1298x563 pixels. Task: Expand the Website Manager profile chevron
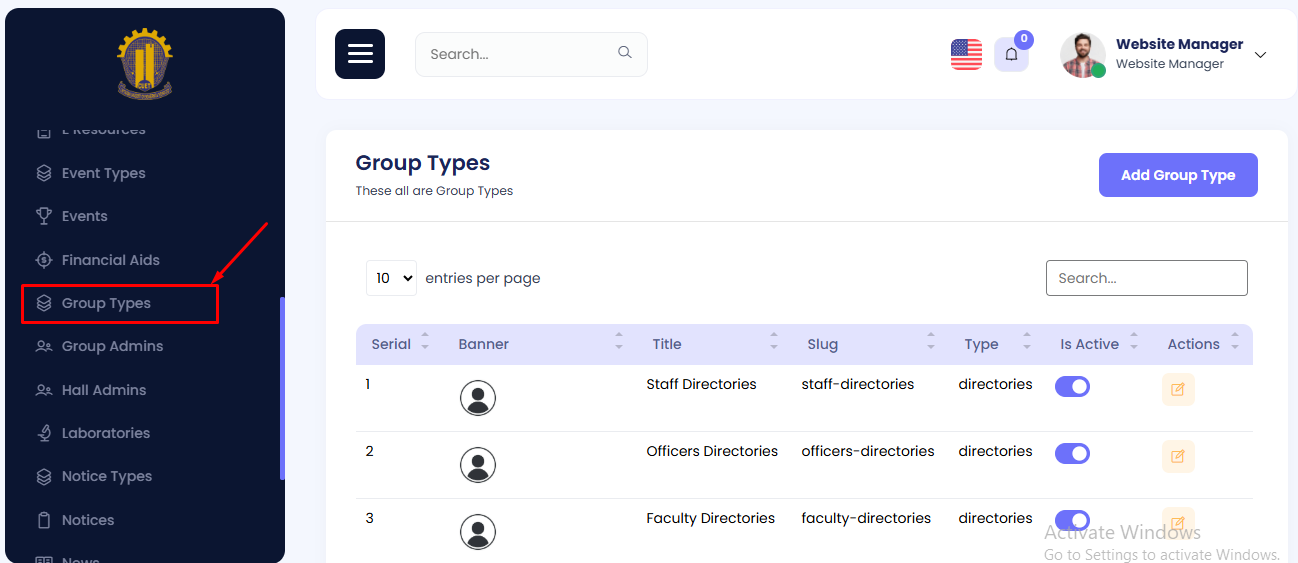point(1260,55)
